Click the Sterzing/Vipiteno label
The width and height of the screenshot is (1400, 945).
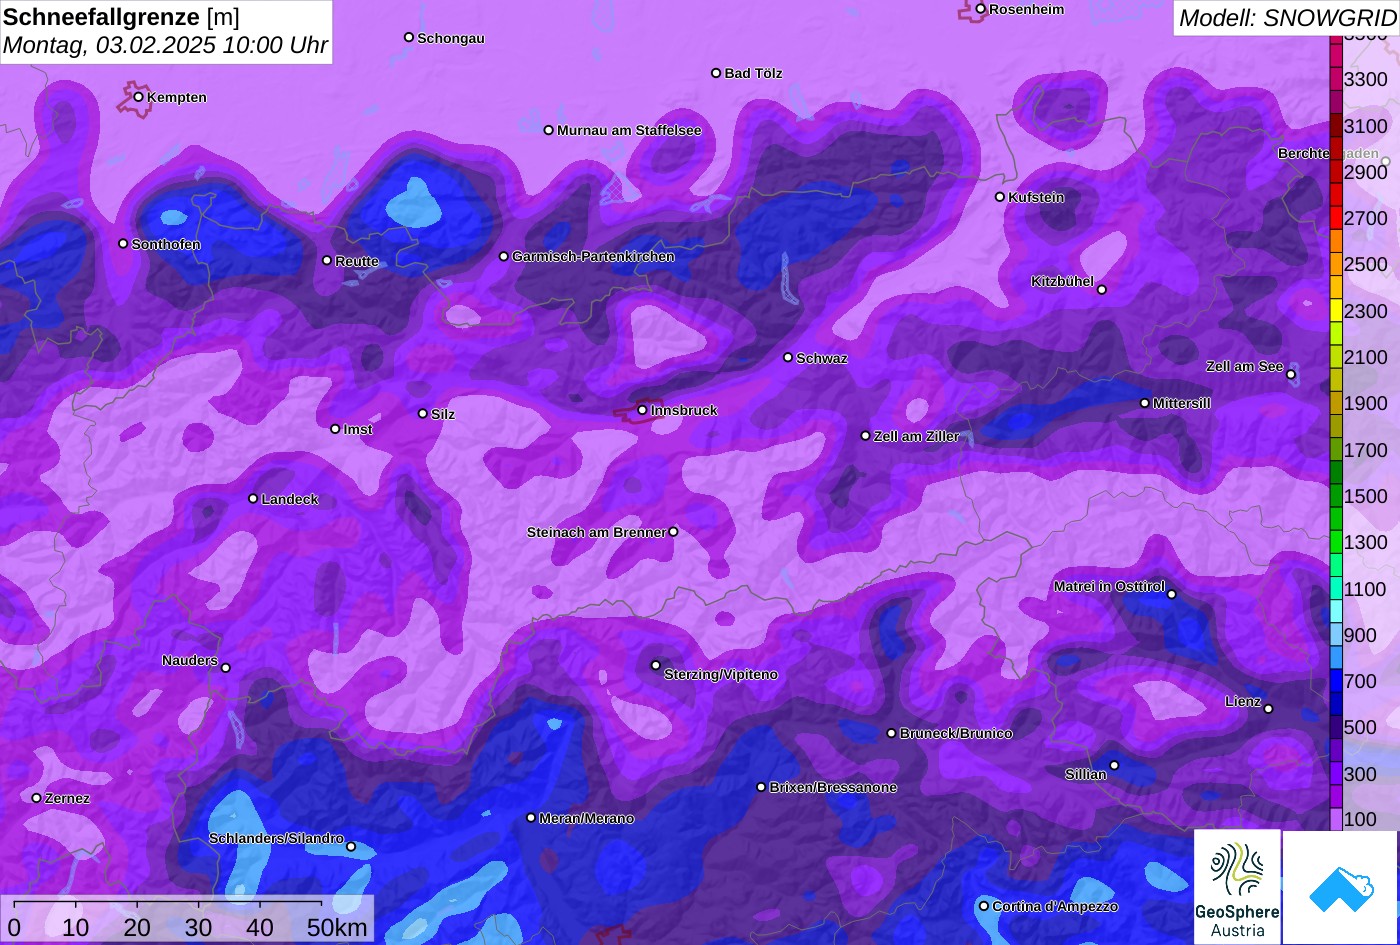pos(721,675)
